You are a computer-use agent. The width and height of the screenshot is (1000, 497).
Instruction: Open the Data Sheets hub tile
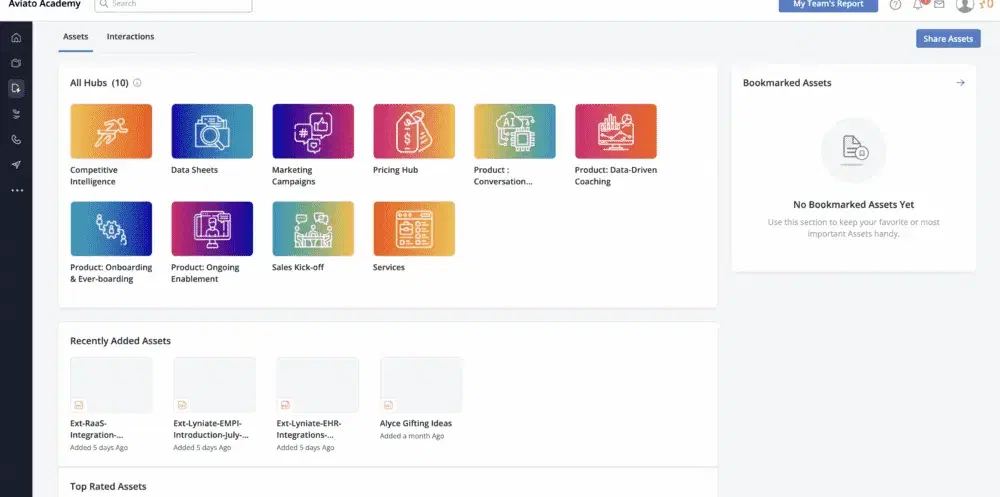212,131
